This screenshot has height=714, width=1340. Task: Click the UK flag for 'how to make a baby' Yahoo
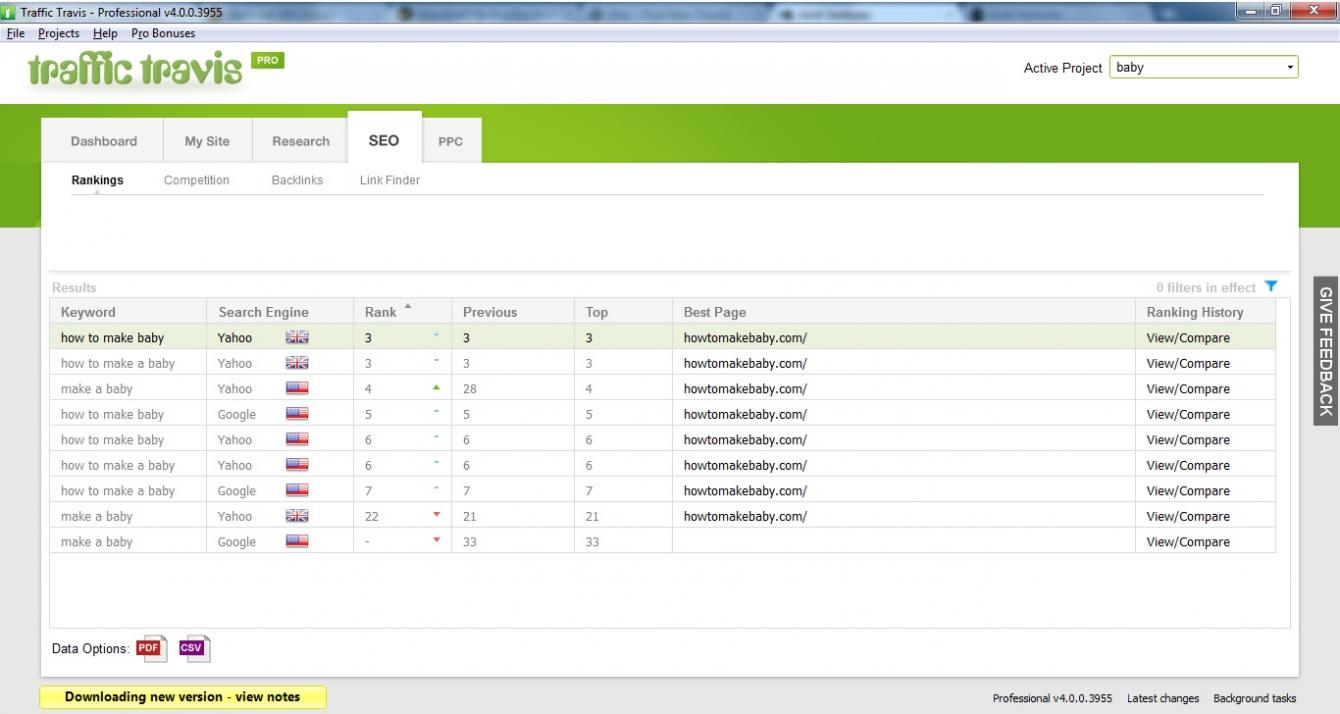[x=297, y=363]
